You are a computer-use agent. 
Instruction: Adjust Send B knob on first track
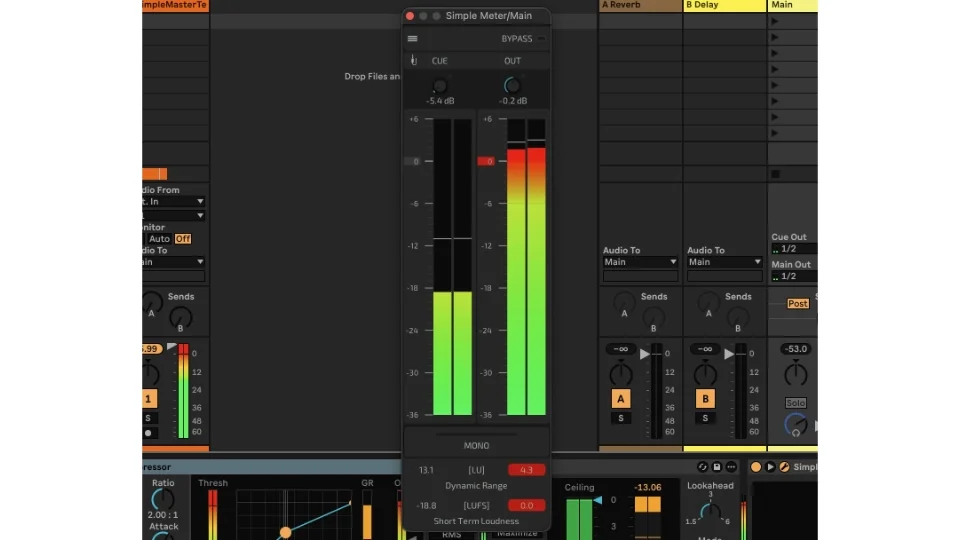pyautogui.click(x=180, y=317)
